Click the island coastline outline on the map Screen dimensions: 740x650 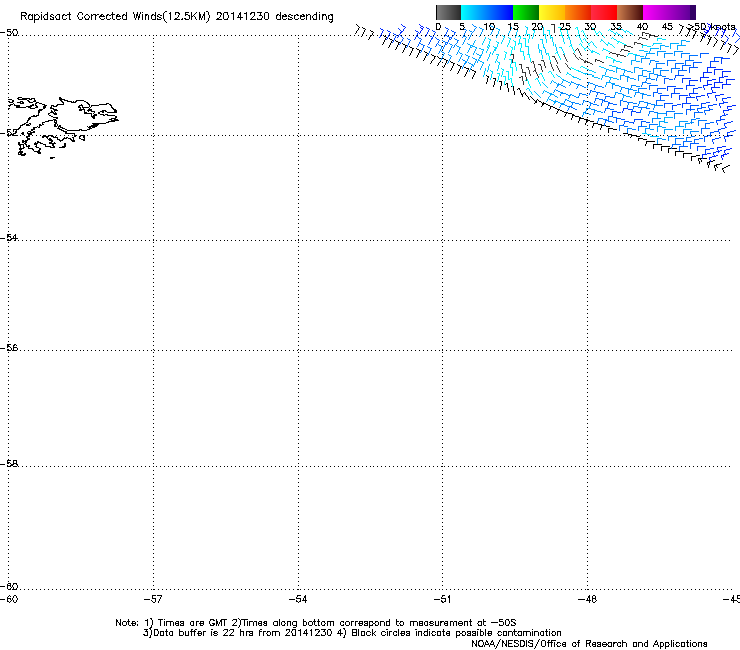[61, 127]
